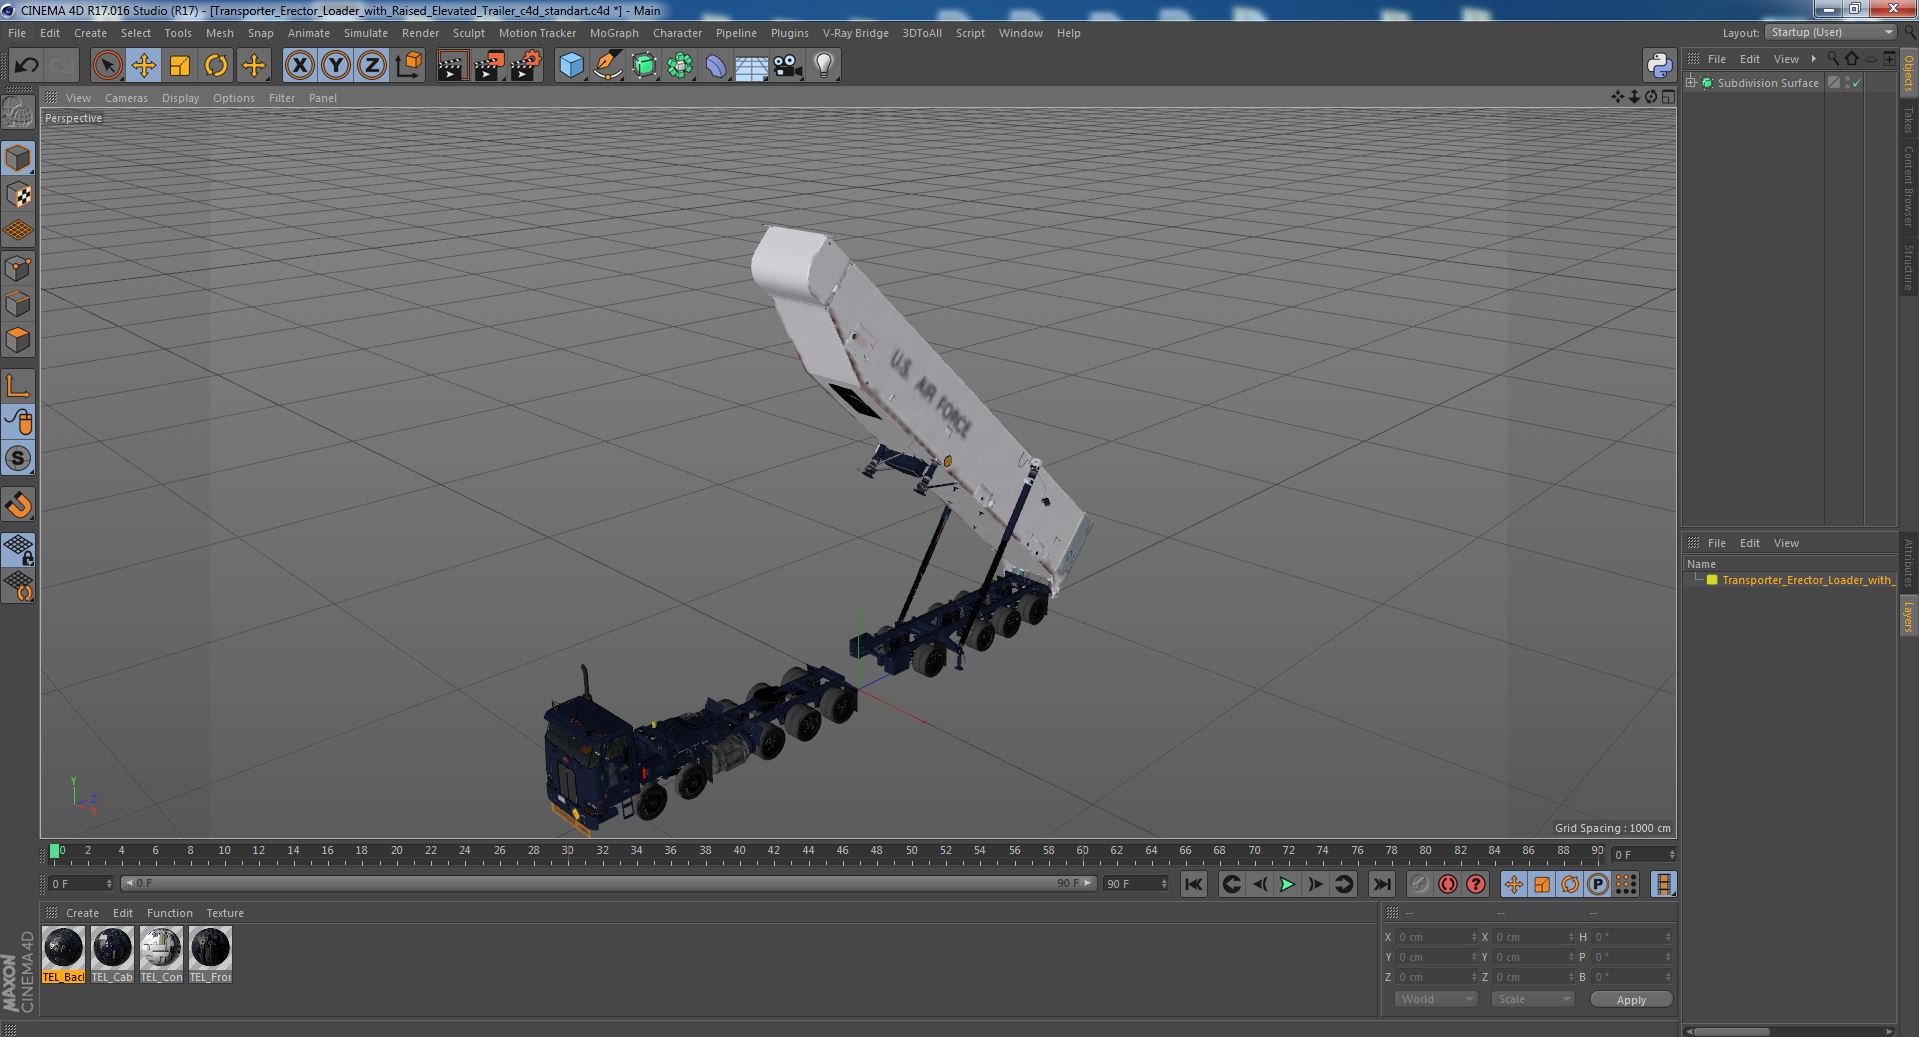Enable Axis mode icon
Viewport: 1919px width, 1037px height.
click(18, 386)
